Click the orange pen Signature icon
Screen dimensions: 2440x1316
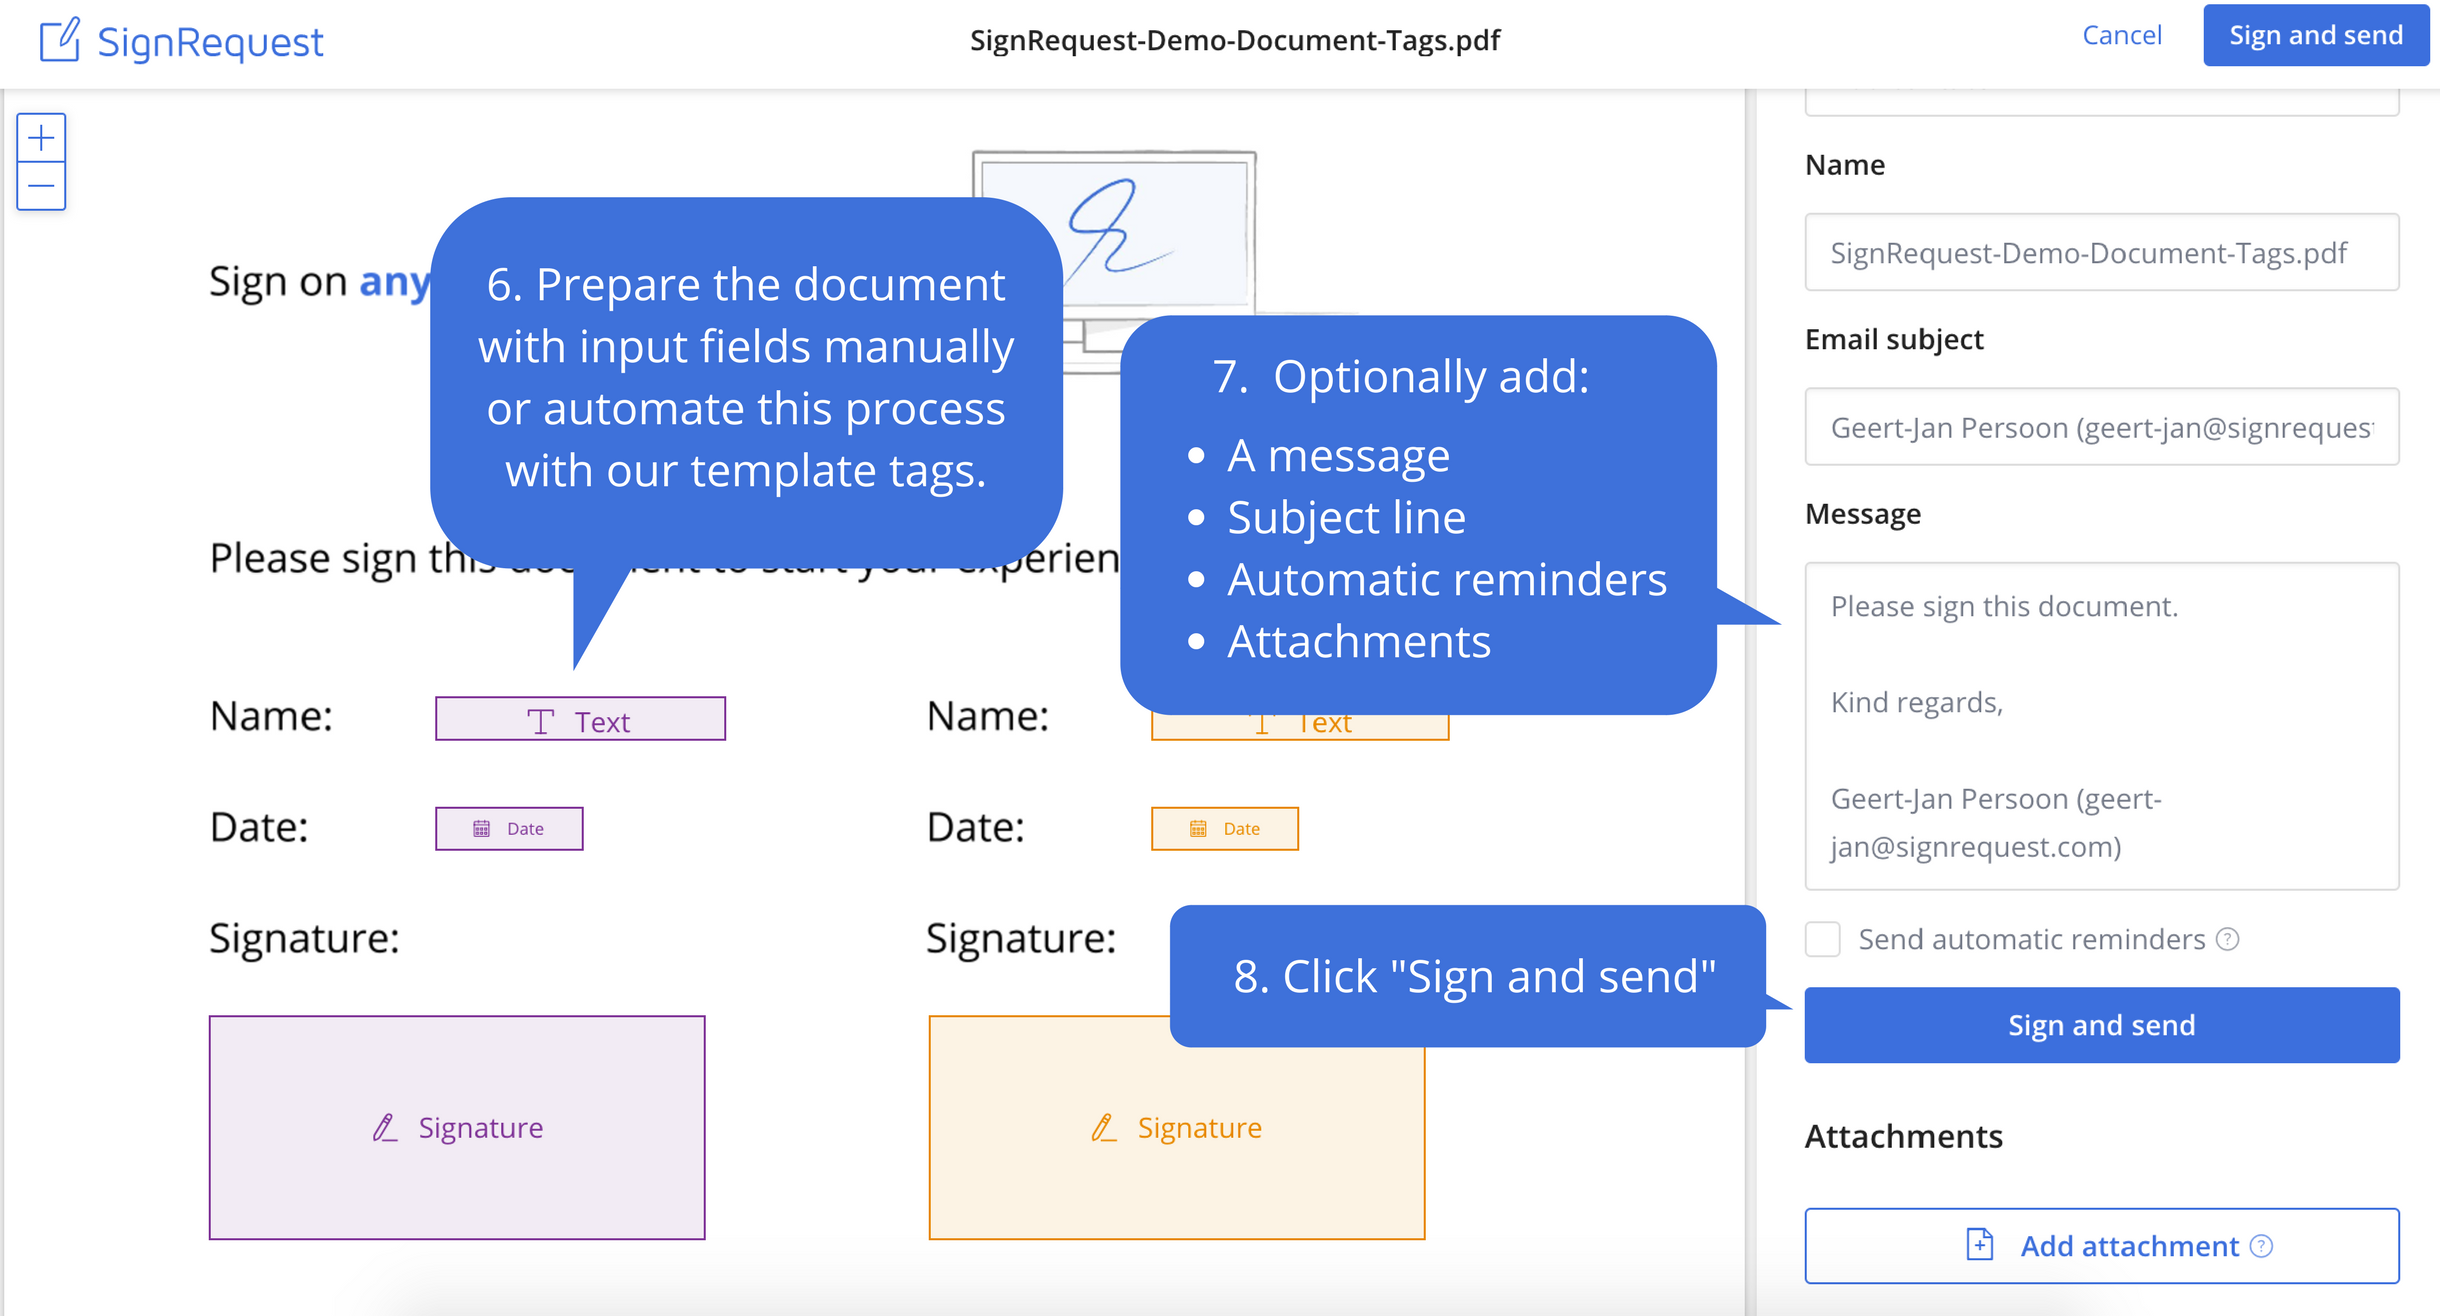click(1103, 1128)
